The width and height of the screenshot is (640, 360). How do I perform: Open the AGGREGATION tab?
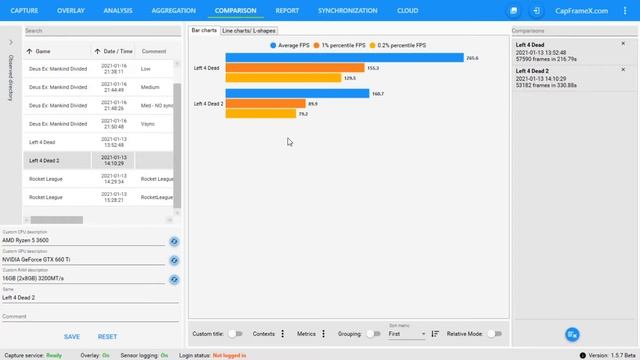click(x=173, y=11)
